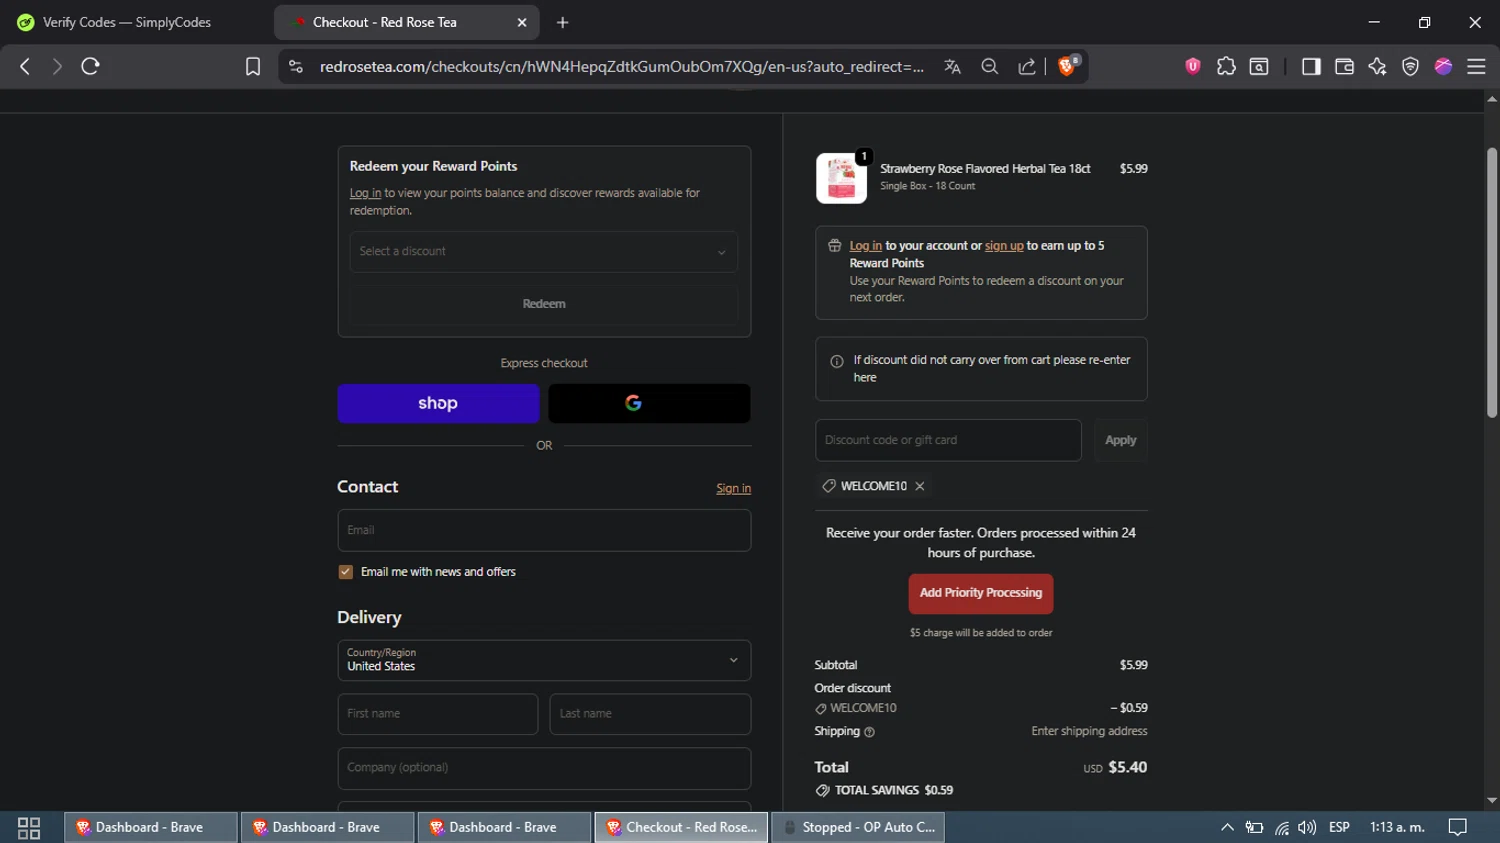Reload the checkout page
Viewport: 1500px width, 843px height.
(90, 66)
